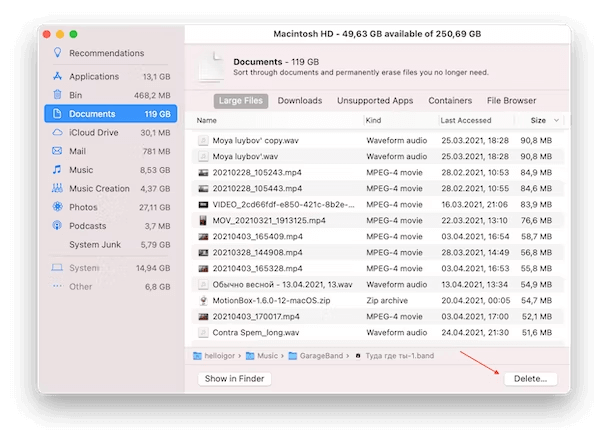Click the 24.04.2021, 21:30 date cell
Viewport: 608px width, 443px height.
pos(475,332)
